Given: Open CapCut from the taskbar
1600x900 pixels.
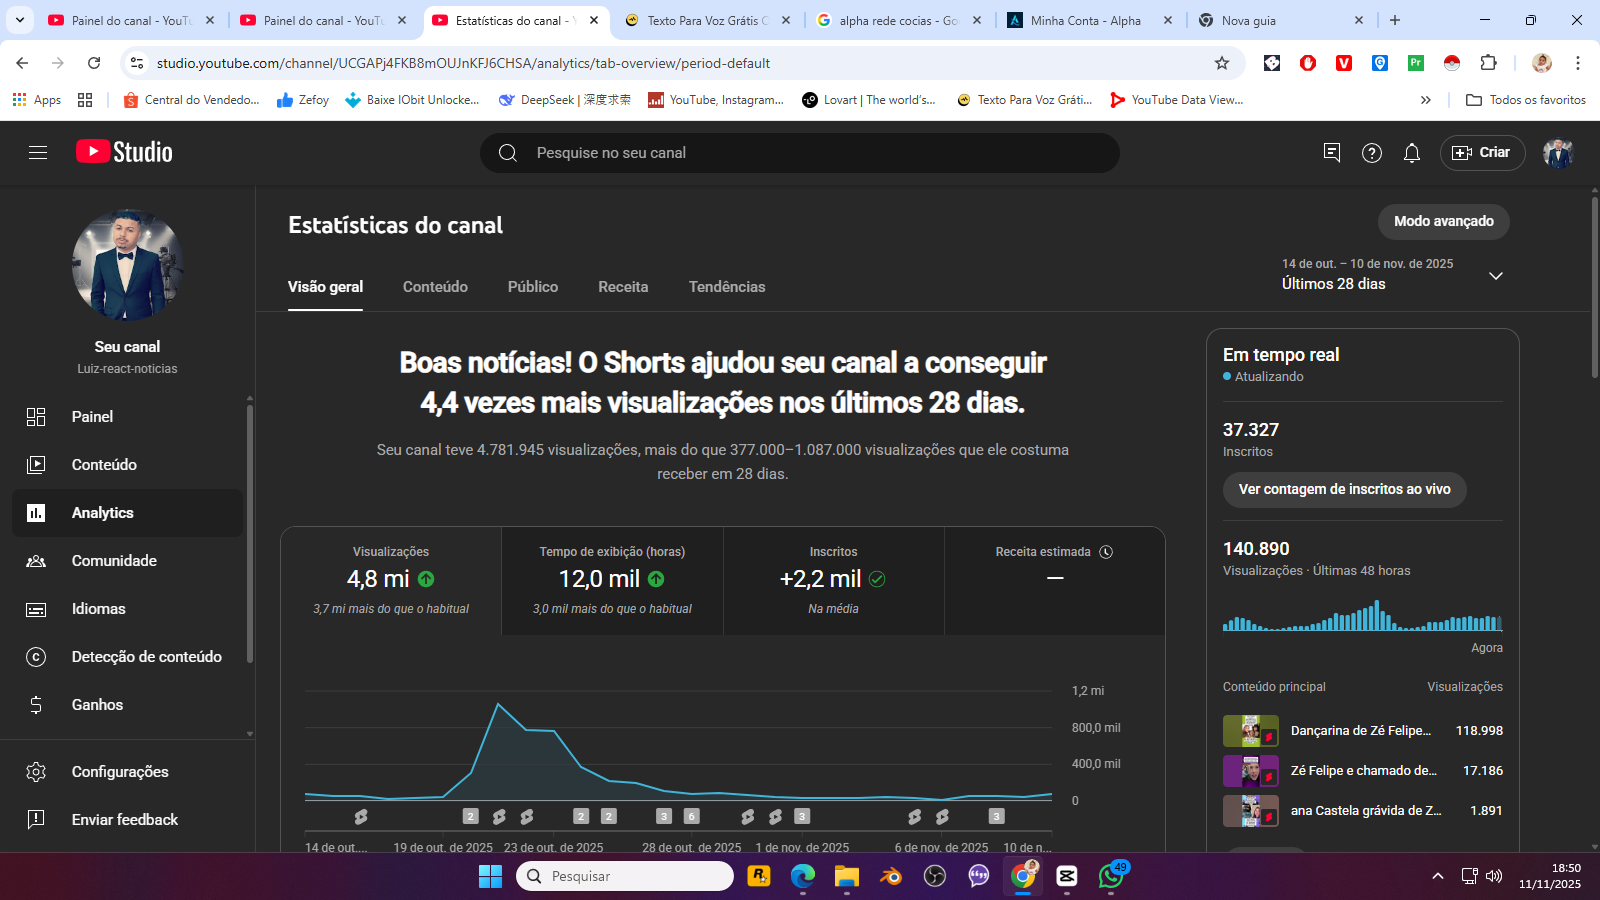Looking at the screenshot, I should [1067, 876].
